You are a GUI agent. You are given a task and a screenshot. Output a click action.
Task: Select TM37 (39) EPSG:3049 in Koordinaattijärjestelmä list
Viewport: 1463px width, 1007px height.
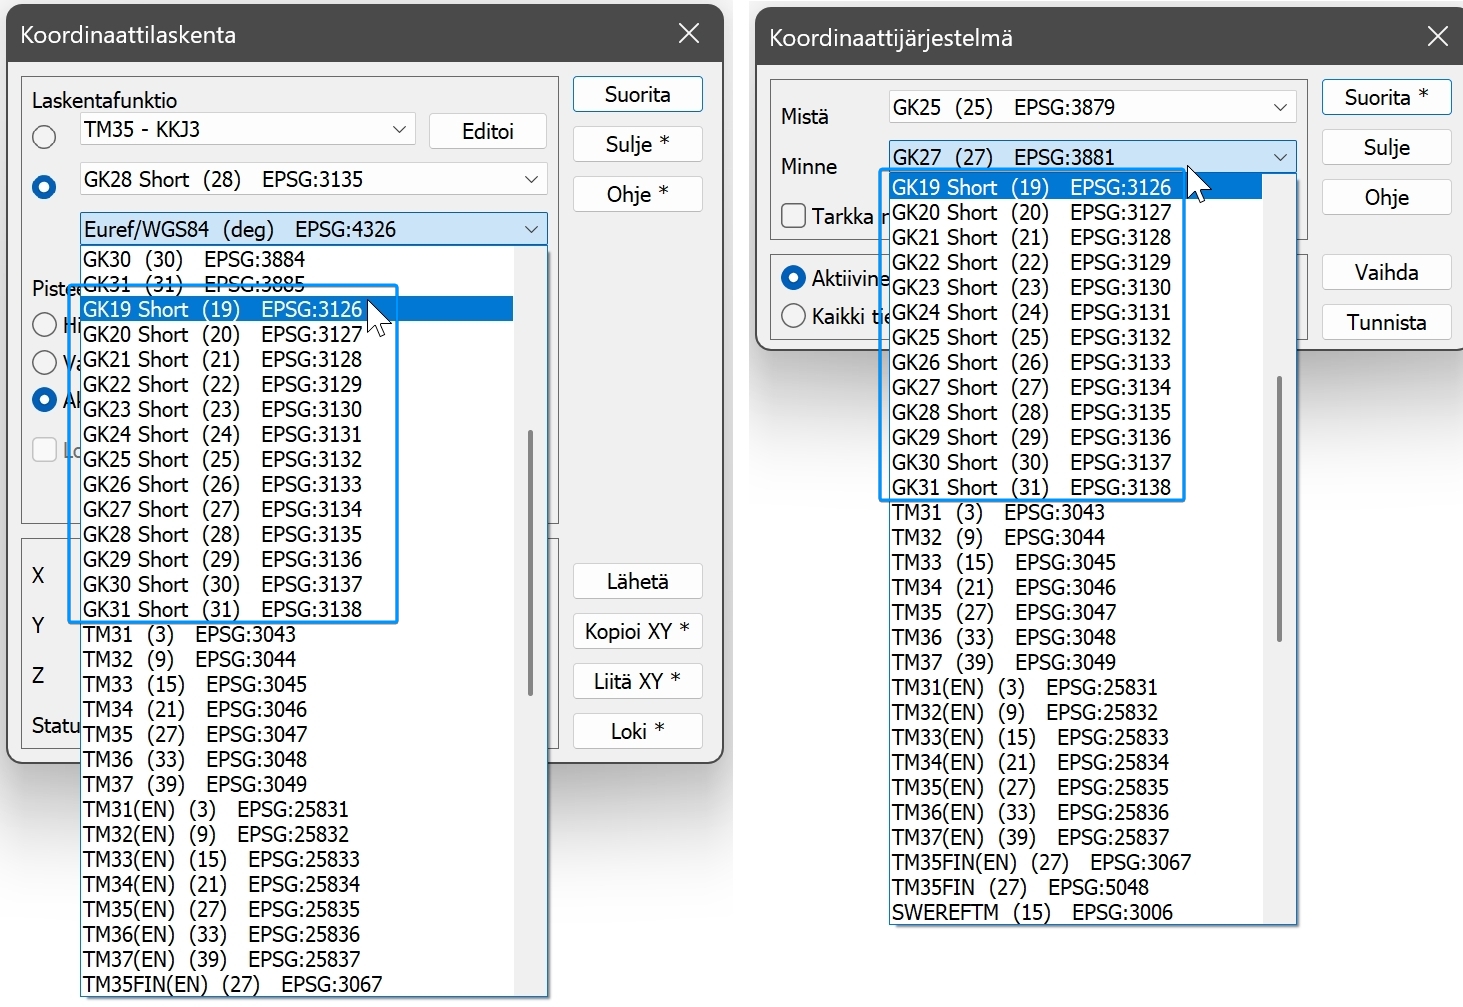pos(1076,662)
